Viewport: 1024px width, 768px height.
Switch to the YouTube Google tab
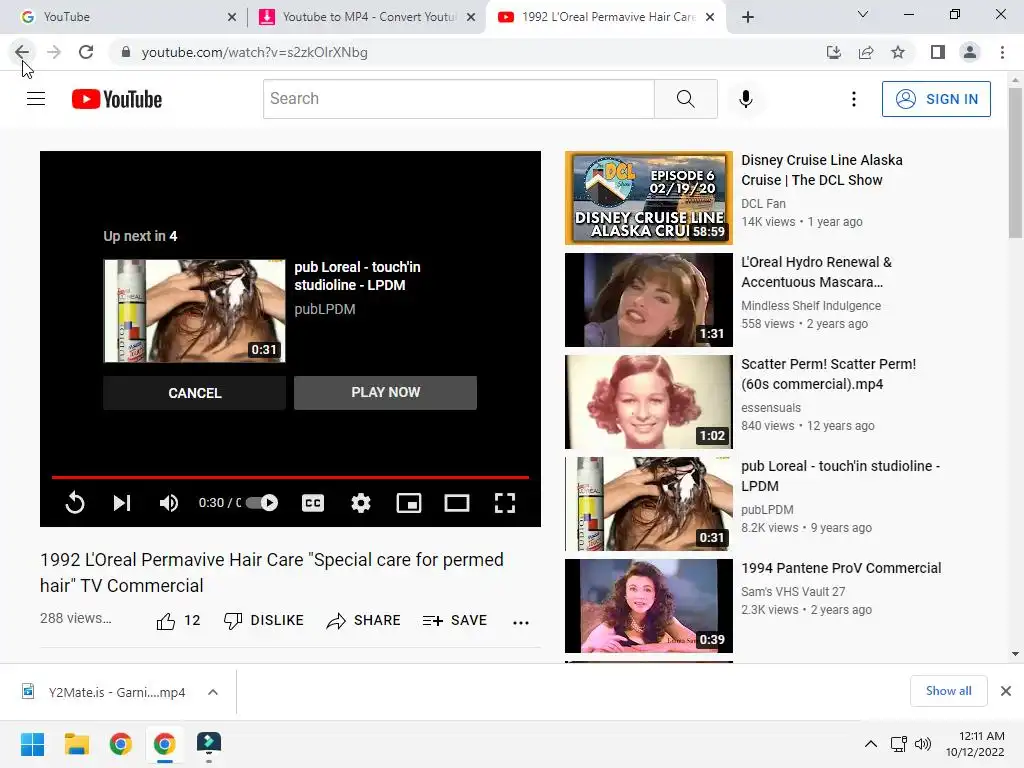[124, 17]
